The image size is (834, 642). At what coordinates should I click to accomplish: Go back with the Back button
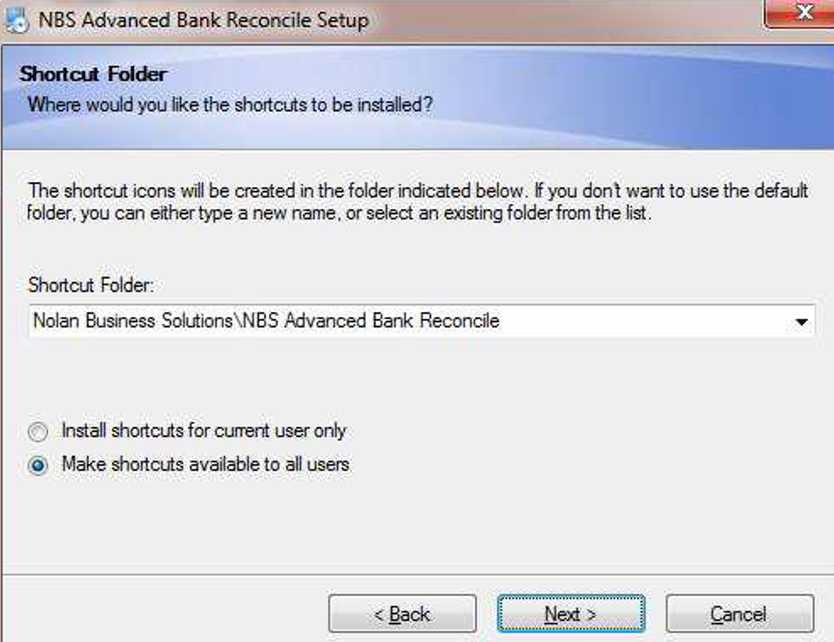[402, 613]
